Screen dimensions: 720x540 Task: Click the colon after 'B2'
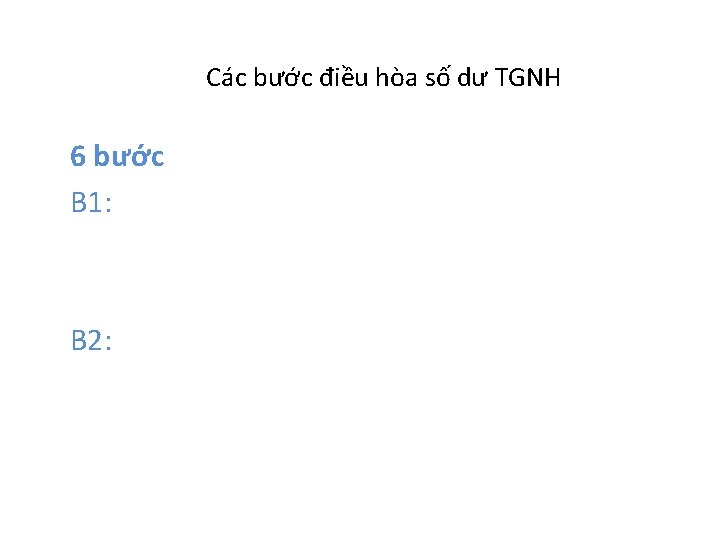tap(108, 344)
